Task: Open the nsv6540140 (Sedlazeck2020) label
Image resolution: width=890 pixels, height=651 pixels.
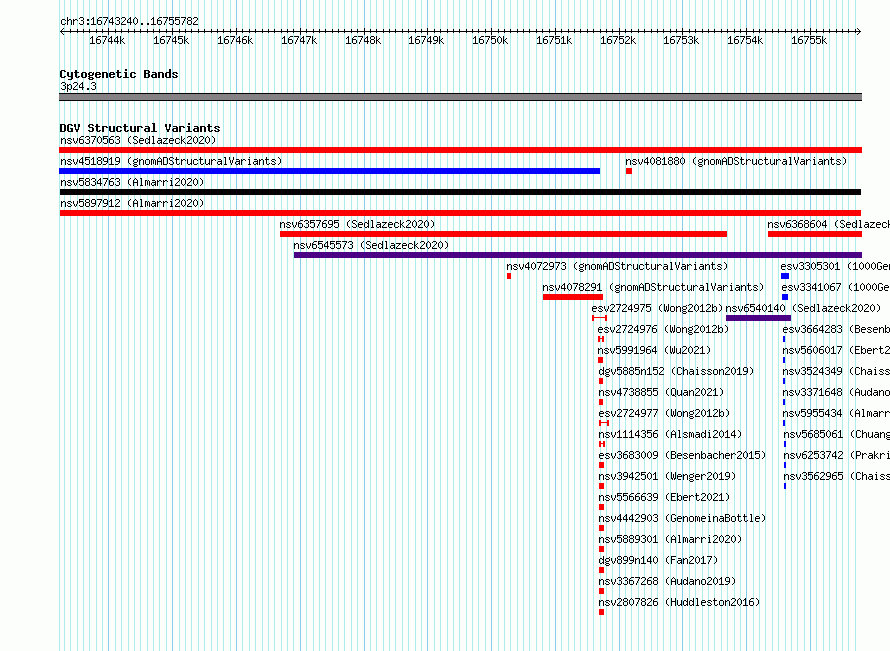Action: click(x=803, y=308)
